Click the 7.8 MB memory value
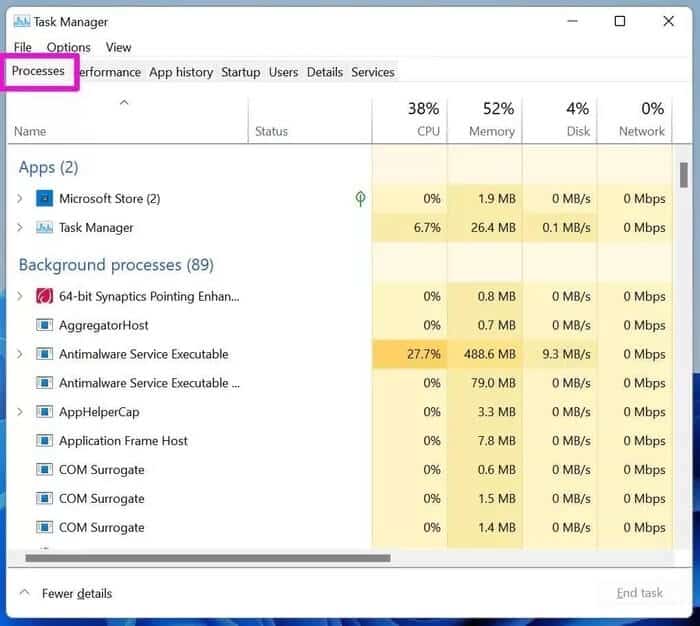 [x=496, y=441]
